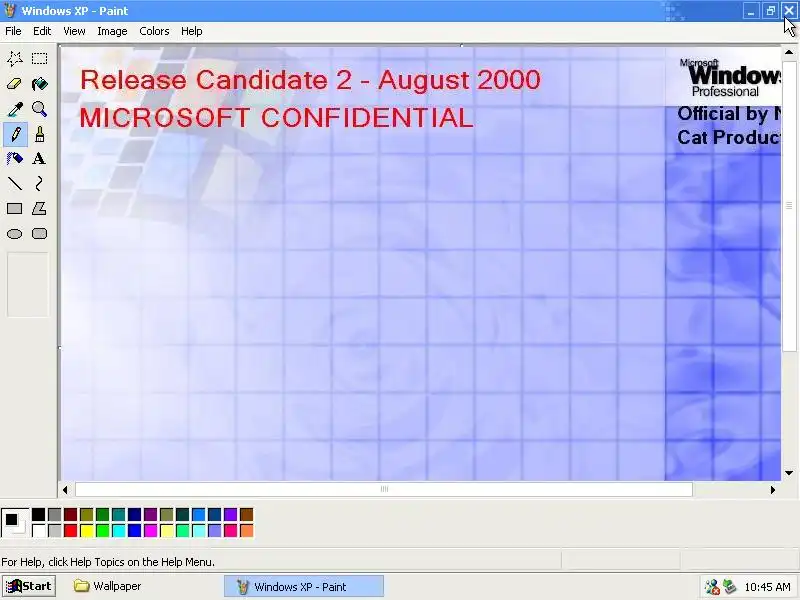The height and width of the screenshot is (600, 800).
Task: Select the magenta color swatch
Action: pos(151,531)
